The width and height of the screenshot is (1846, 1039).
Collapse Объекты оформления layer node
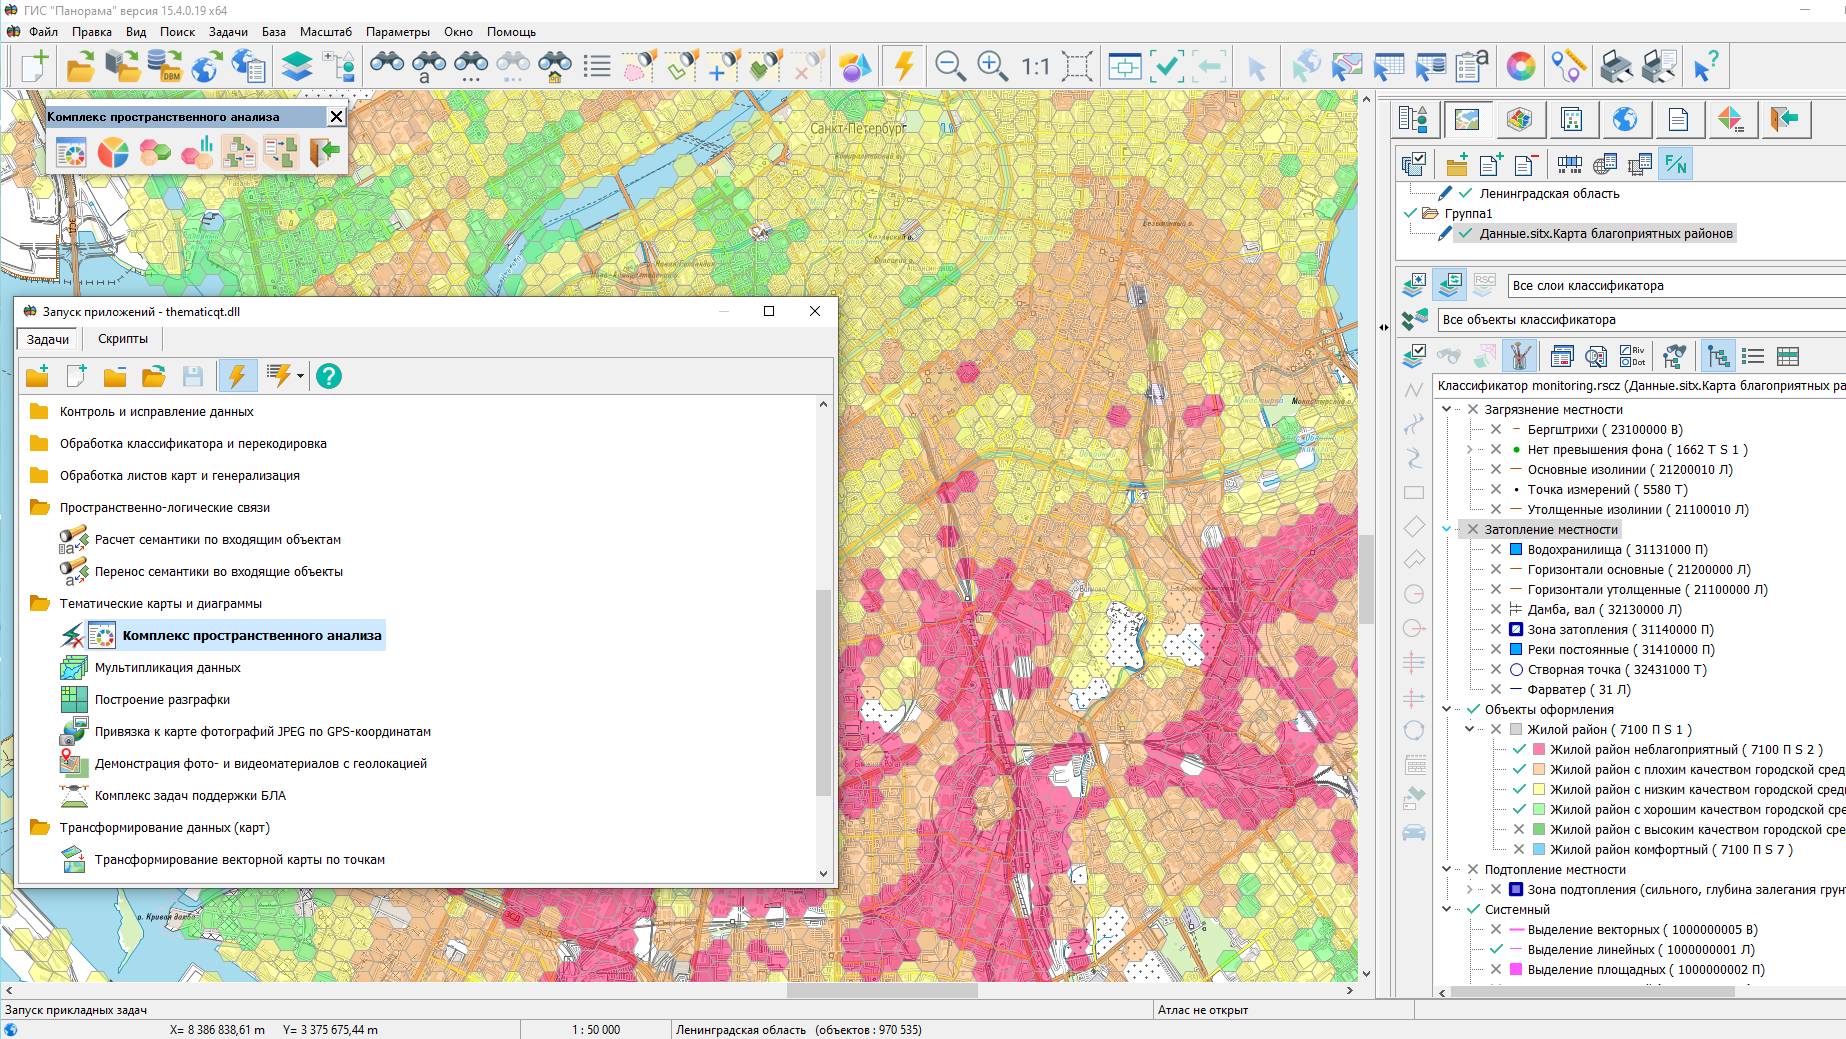(1446, 709)
